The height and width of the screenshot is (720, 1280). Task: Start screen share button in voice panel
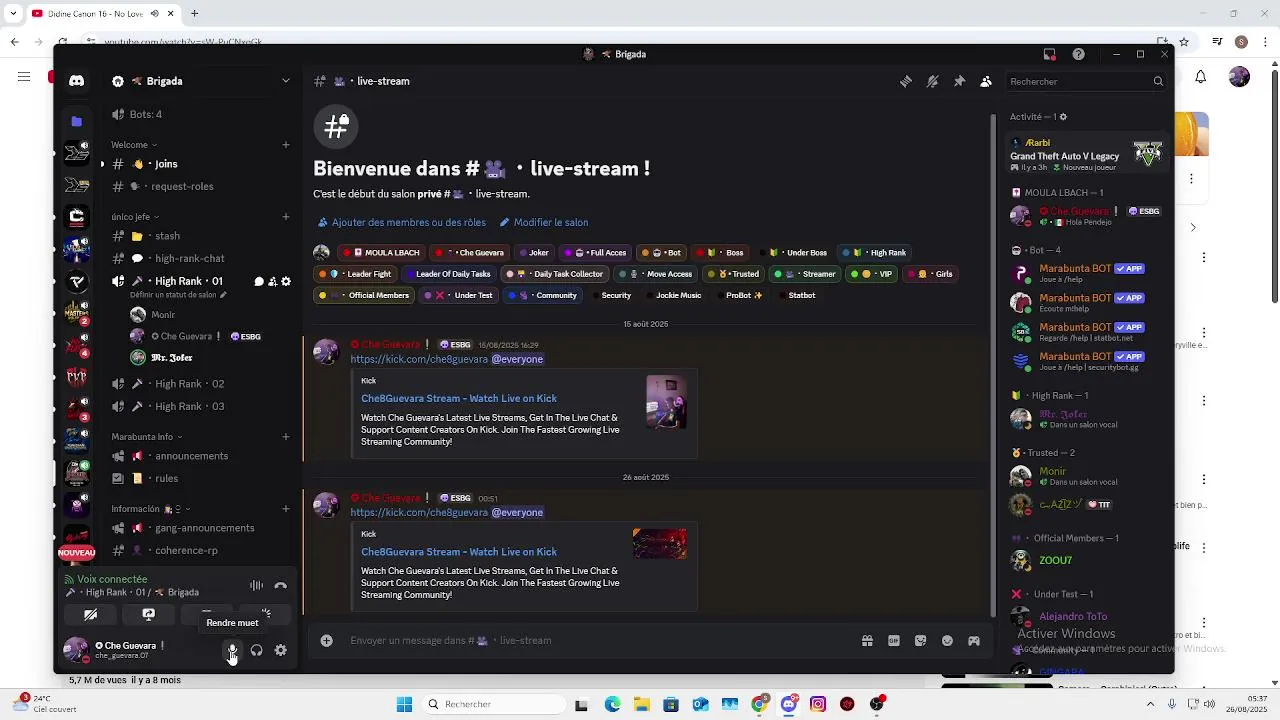click(x=149, y=614)
